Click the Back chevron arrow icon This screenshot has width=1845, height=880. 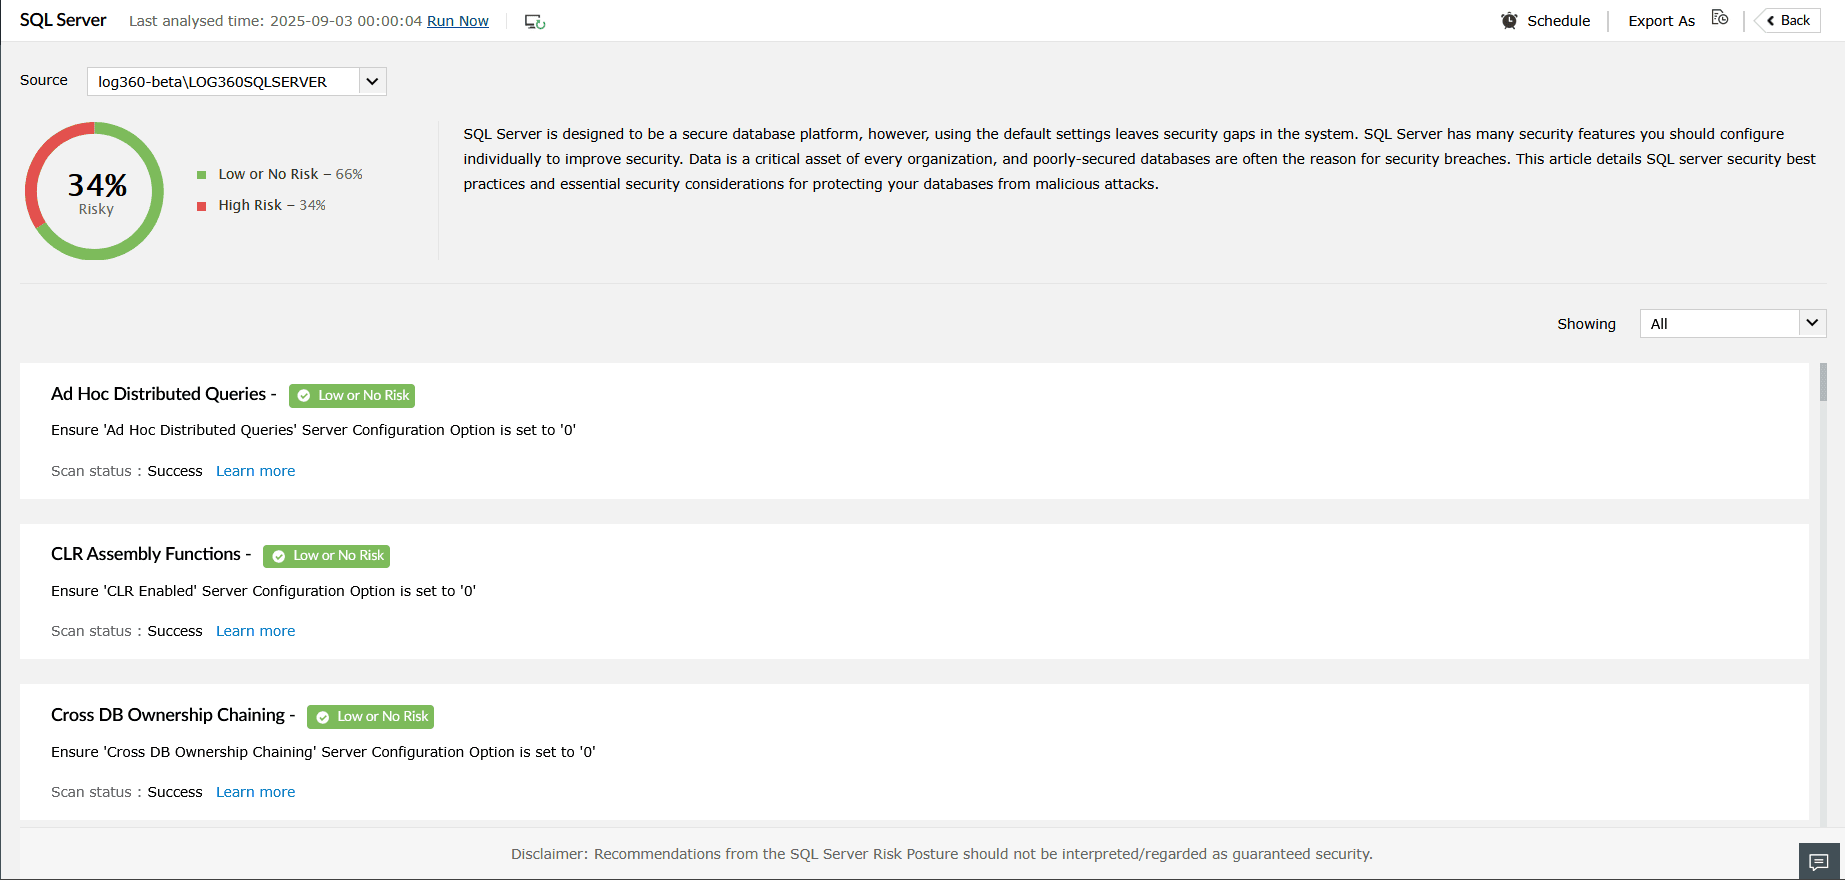[x=1771, y=21]
